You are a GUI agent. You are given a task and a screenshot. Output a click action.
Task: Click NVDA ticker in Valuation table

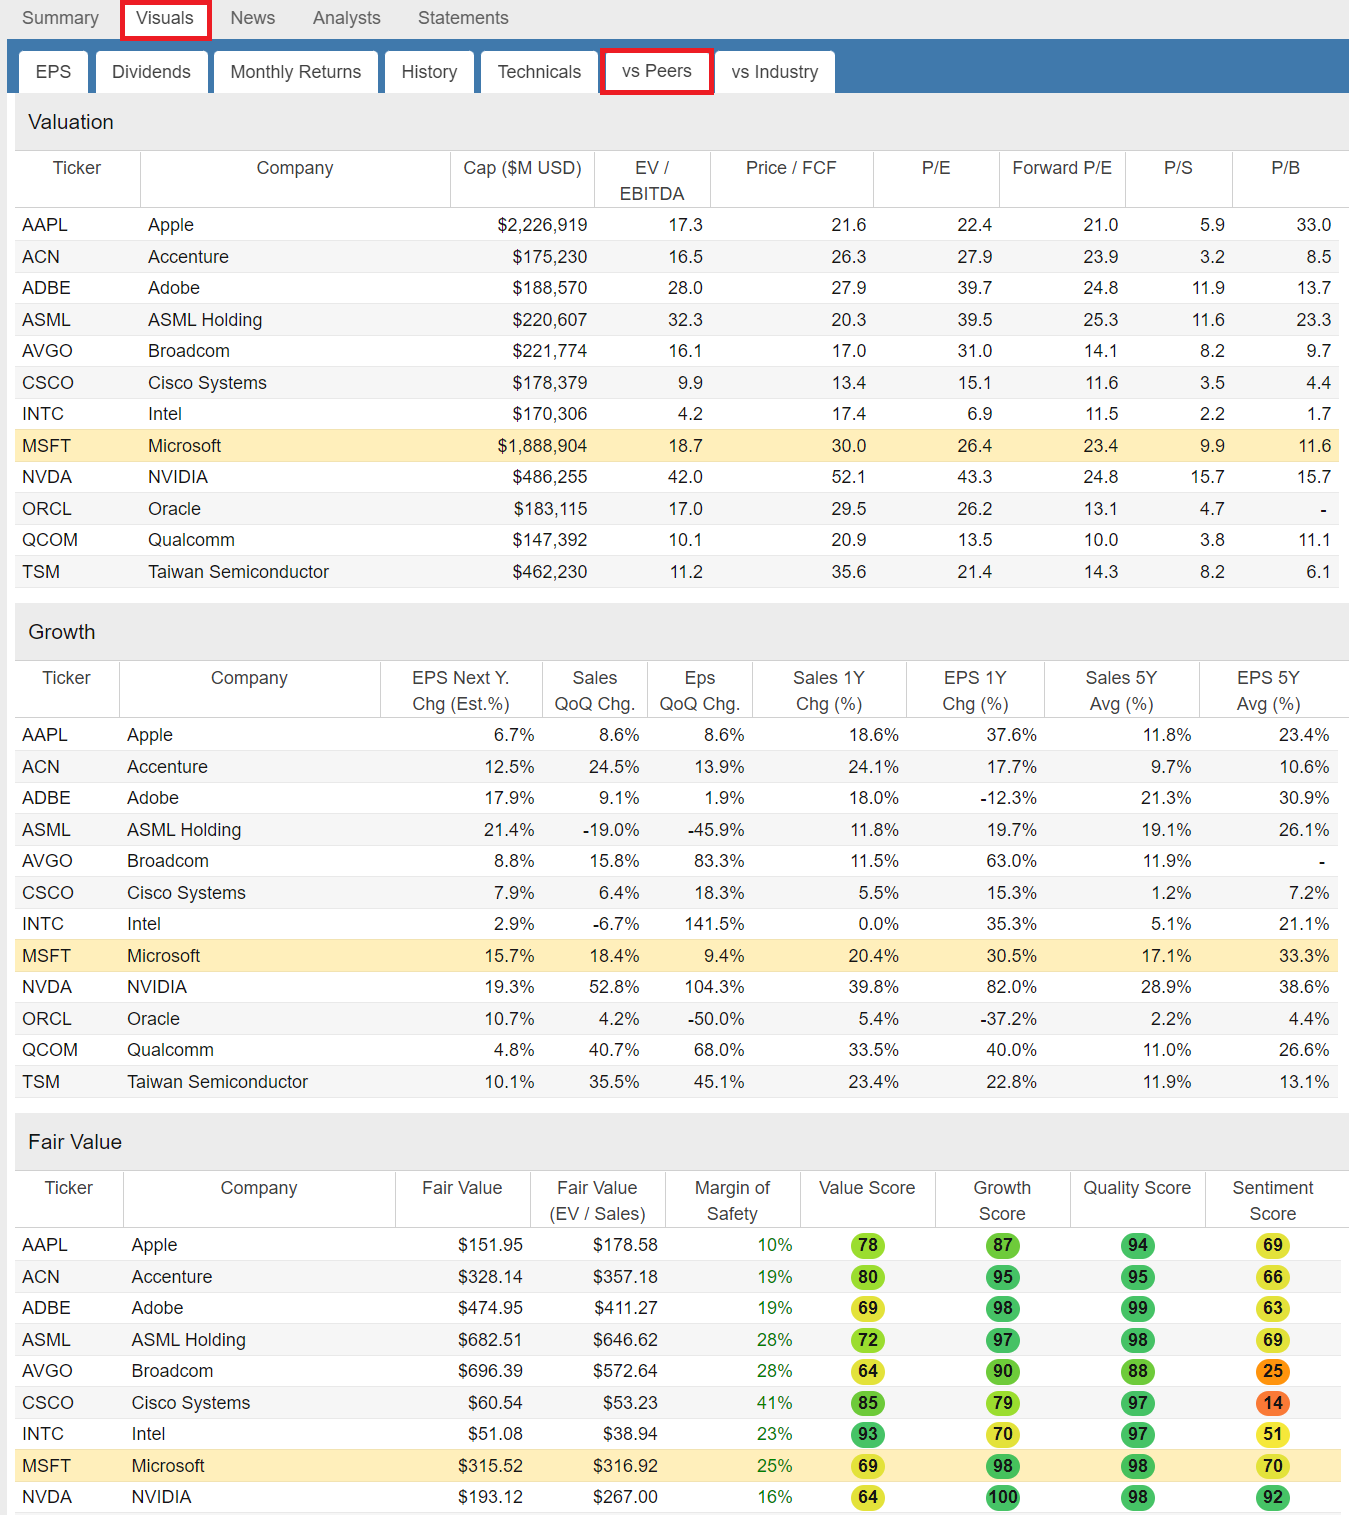47,477
